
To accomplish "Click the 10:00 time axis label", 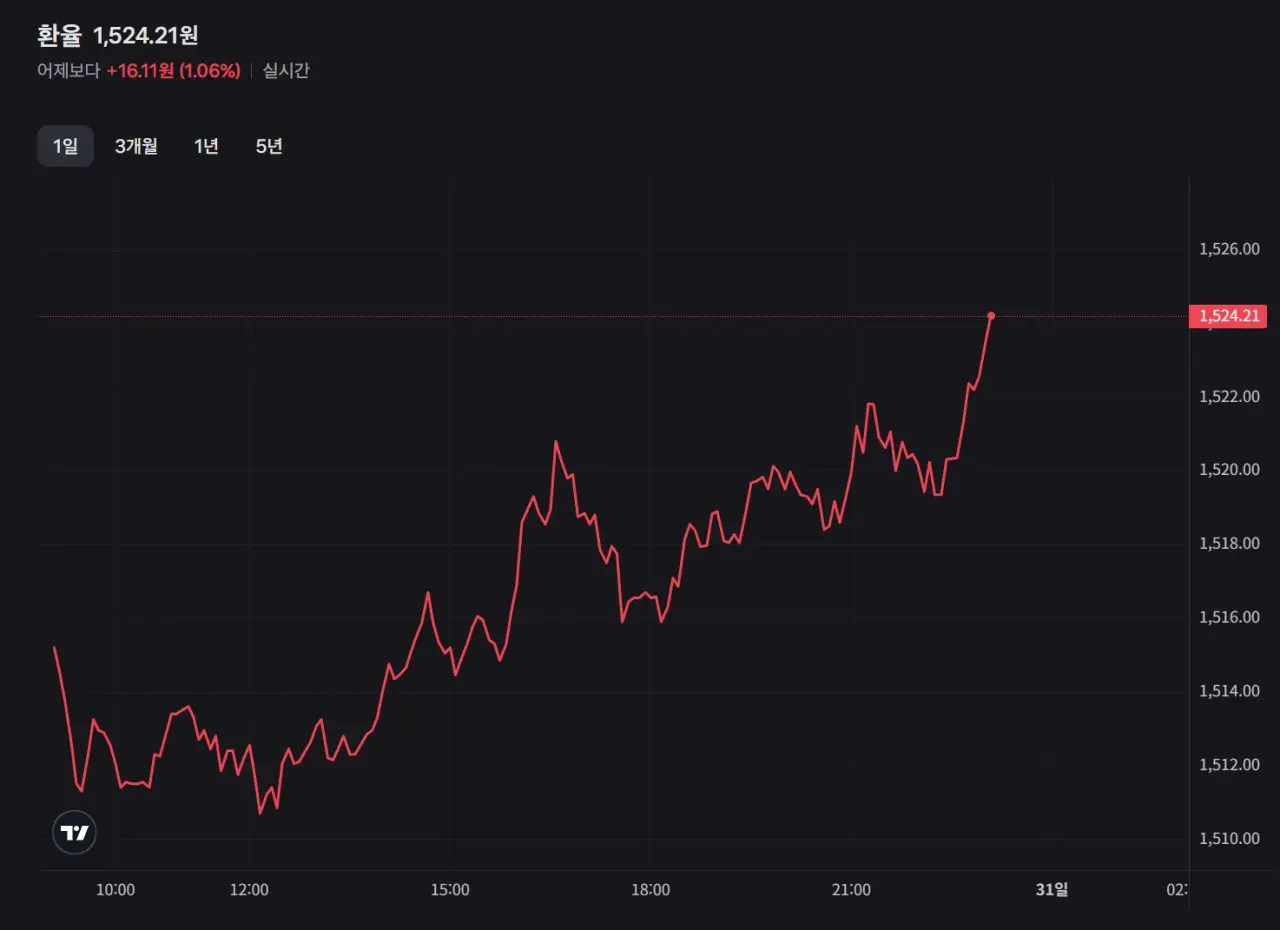I will (x=116, y=889).
